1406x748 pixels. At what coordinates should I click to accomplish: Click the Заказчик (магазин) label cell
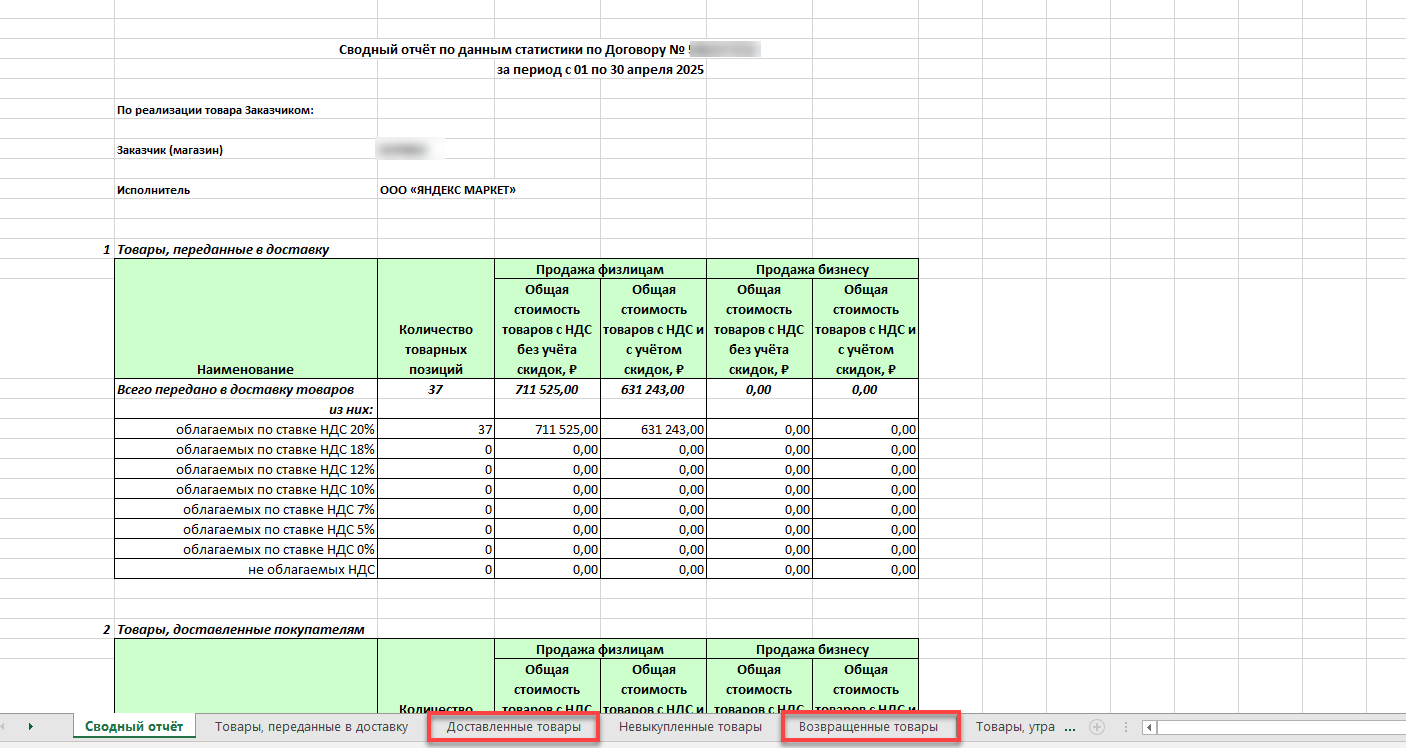[170, 150]
